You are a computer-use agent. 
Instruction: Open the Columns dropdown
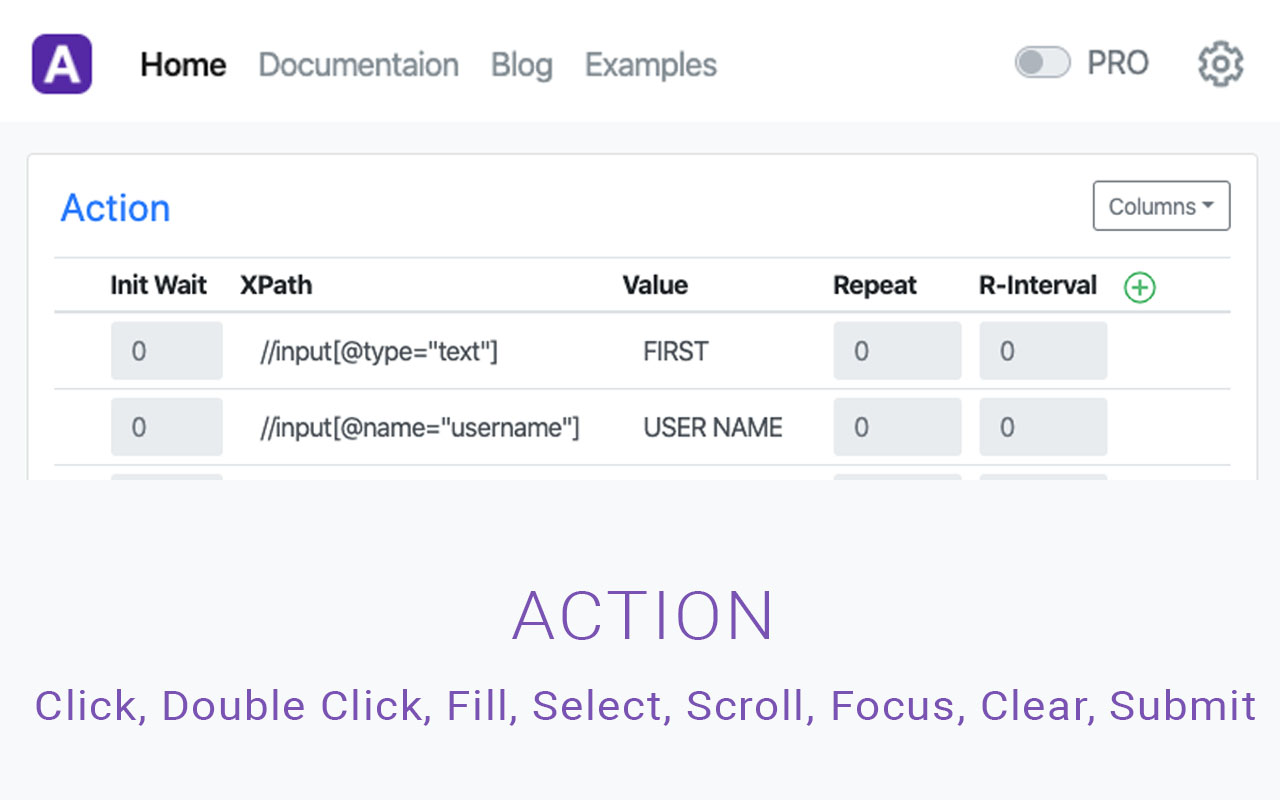click(1161, 206)
